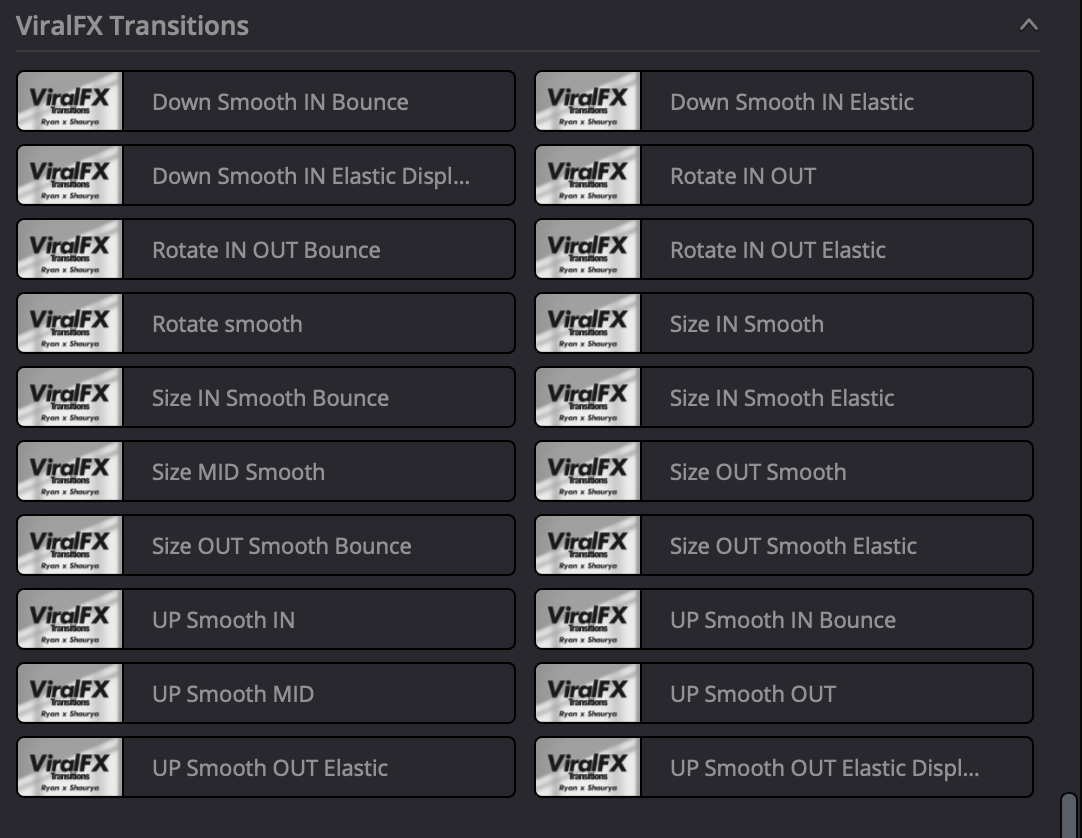Click the vertical scrollbar handle

click(x=1068, y=815)
